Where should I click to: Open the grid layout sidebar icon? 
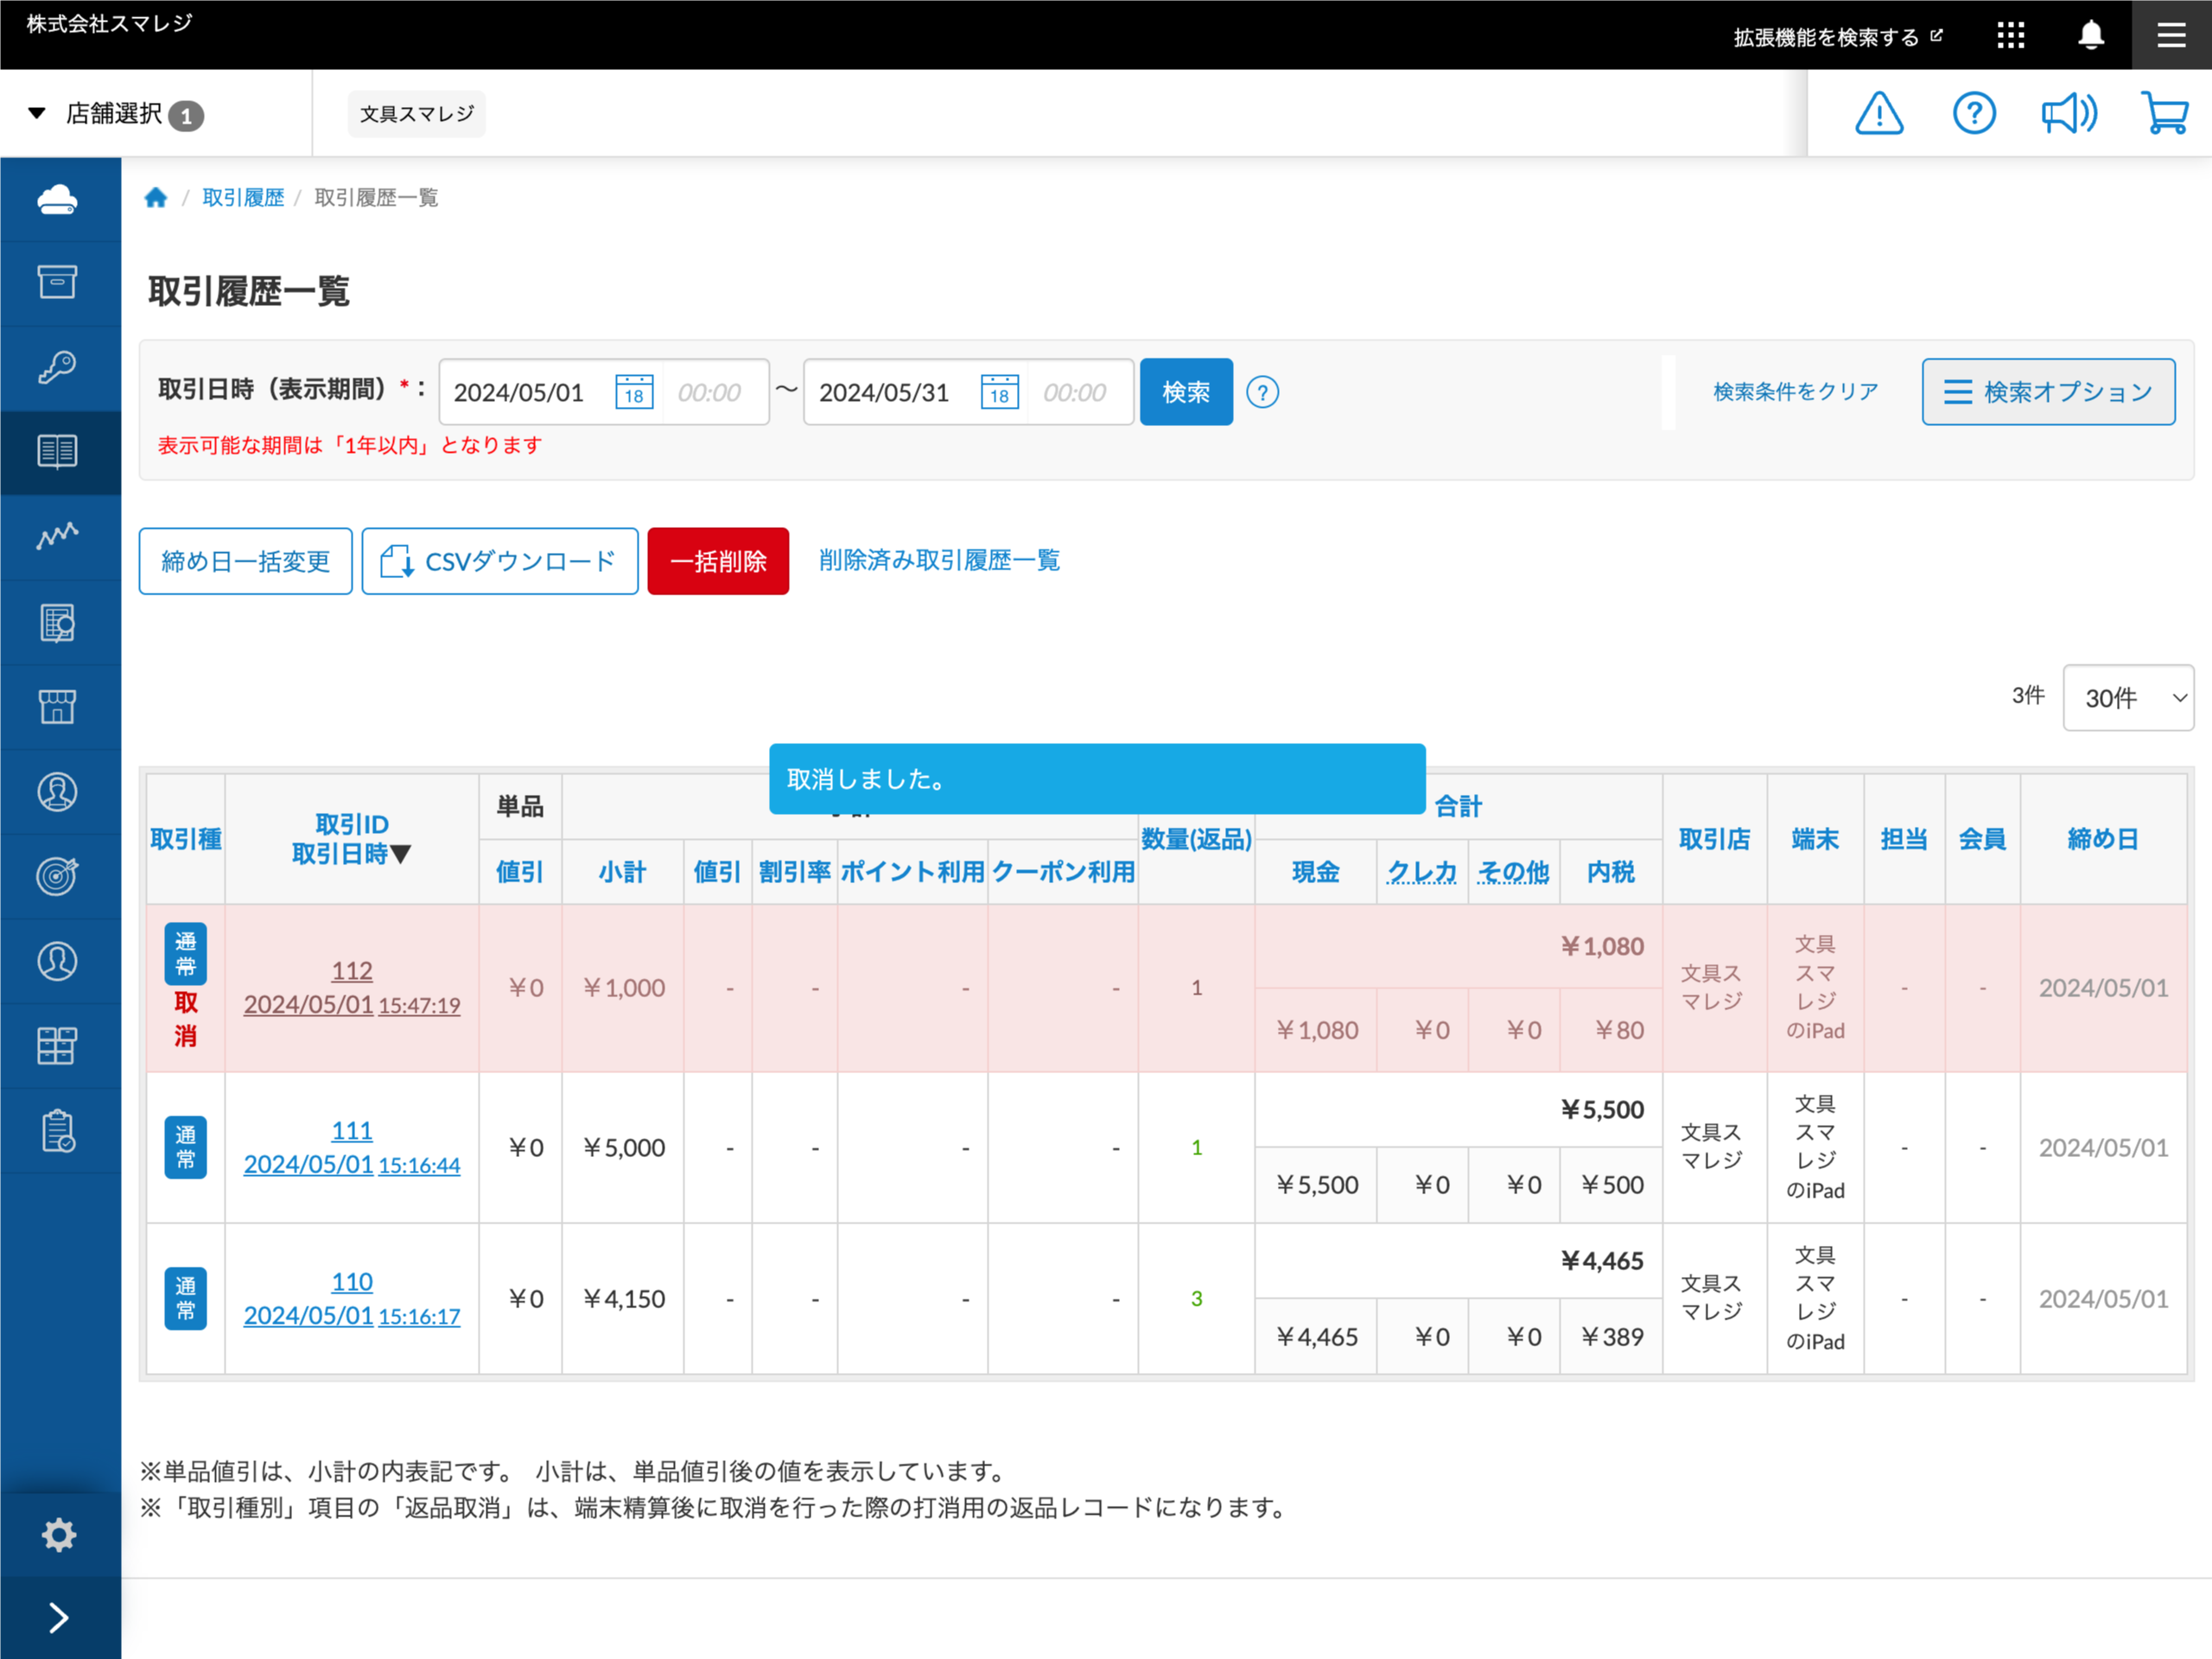click(x=57, y=1046)
